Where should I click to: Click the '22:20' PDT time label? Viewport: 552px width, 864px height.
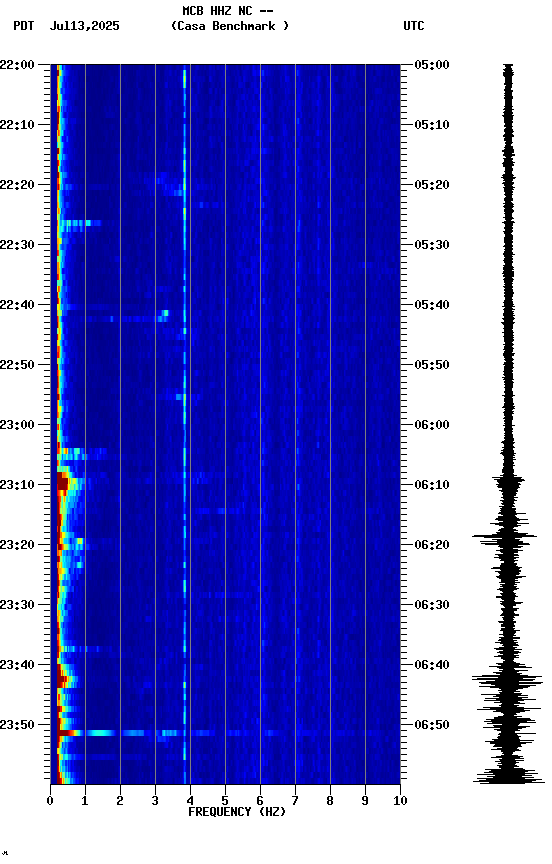coord(17,185)
